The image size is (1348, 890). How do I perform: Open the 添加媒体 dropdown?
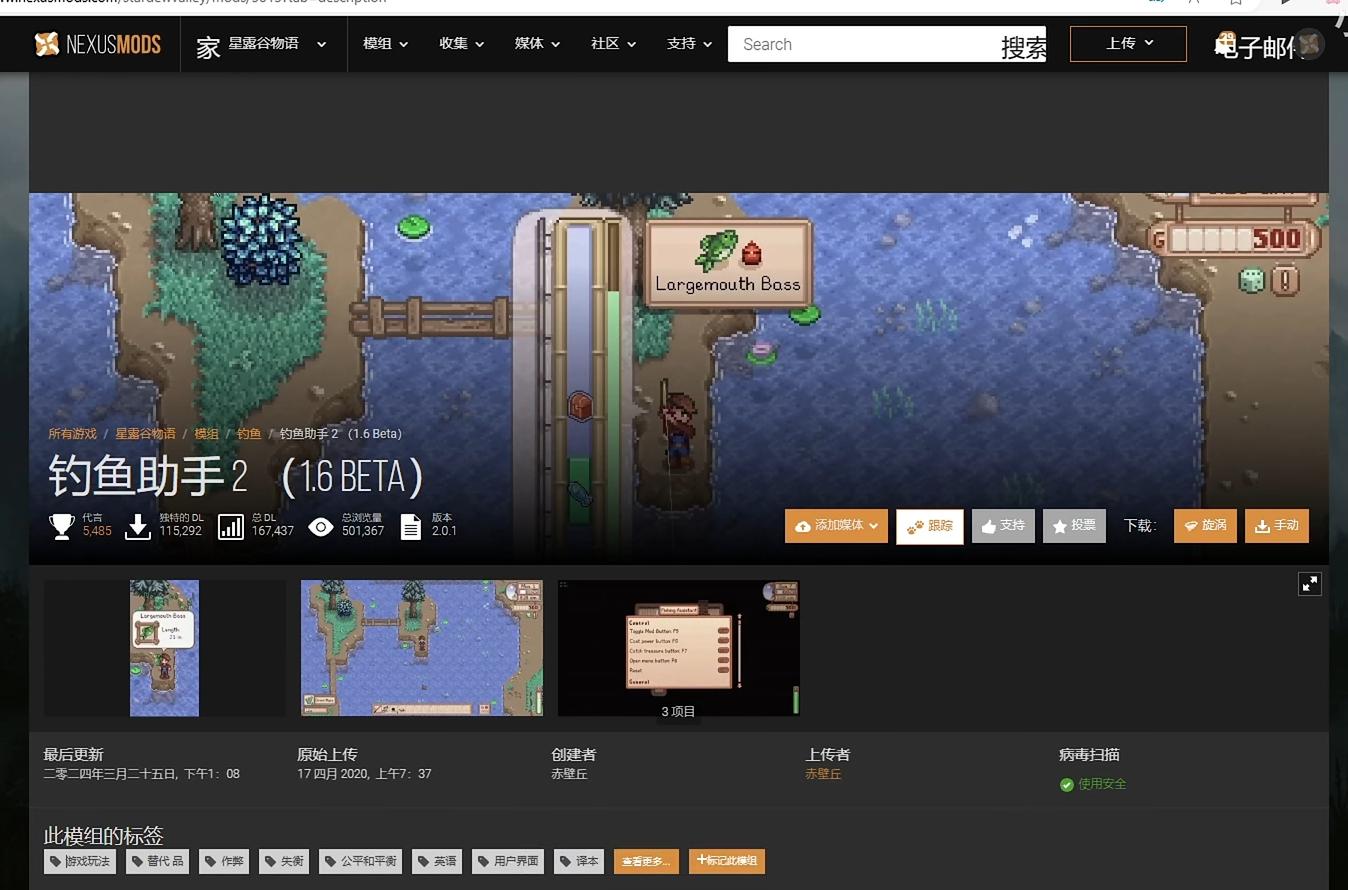click(x=836, y=526)
